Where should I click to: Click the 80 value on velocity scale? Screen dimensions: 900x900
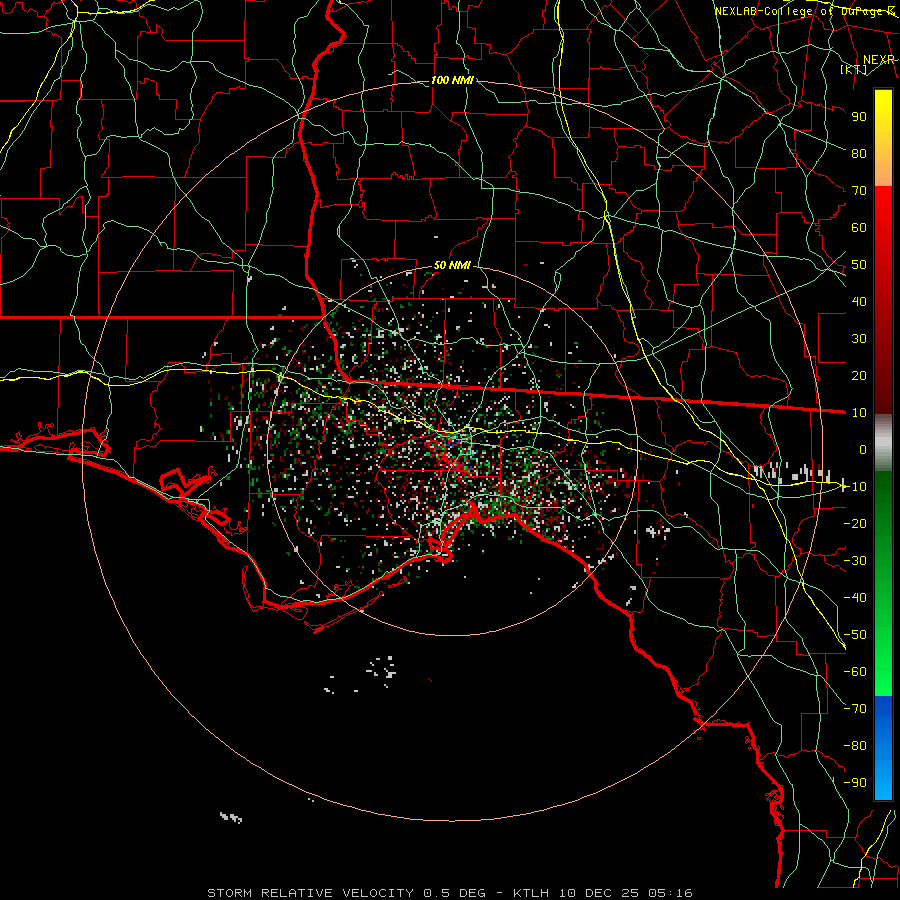pyautogui.click(x=859, y=154)
